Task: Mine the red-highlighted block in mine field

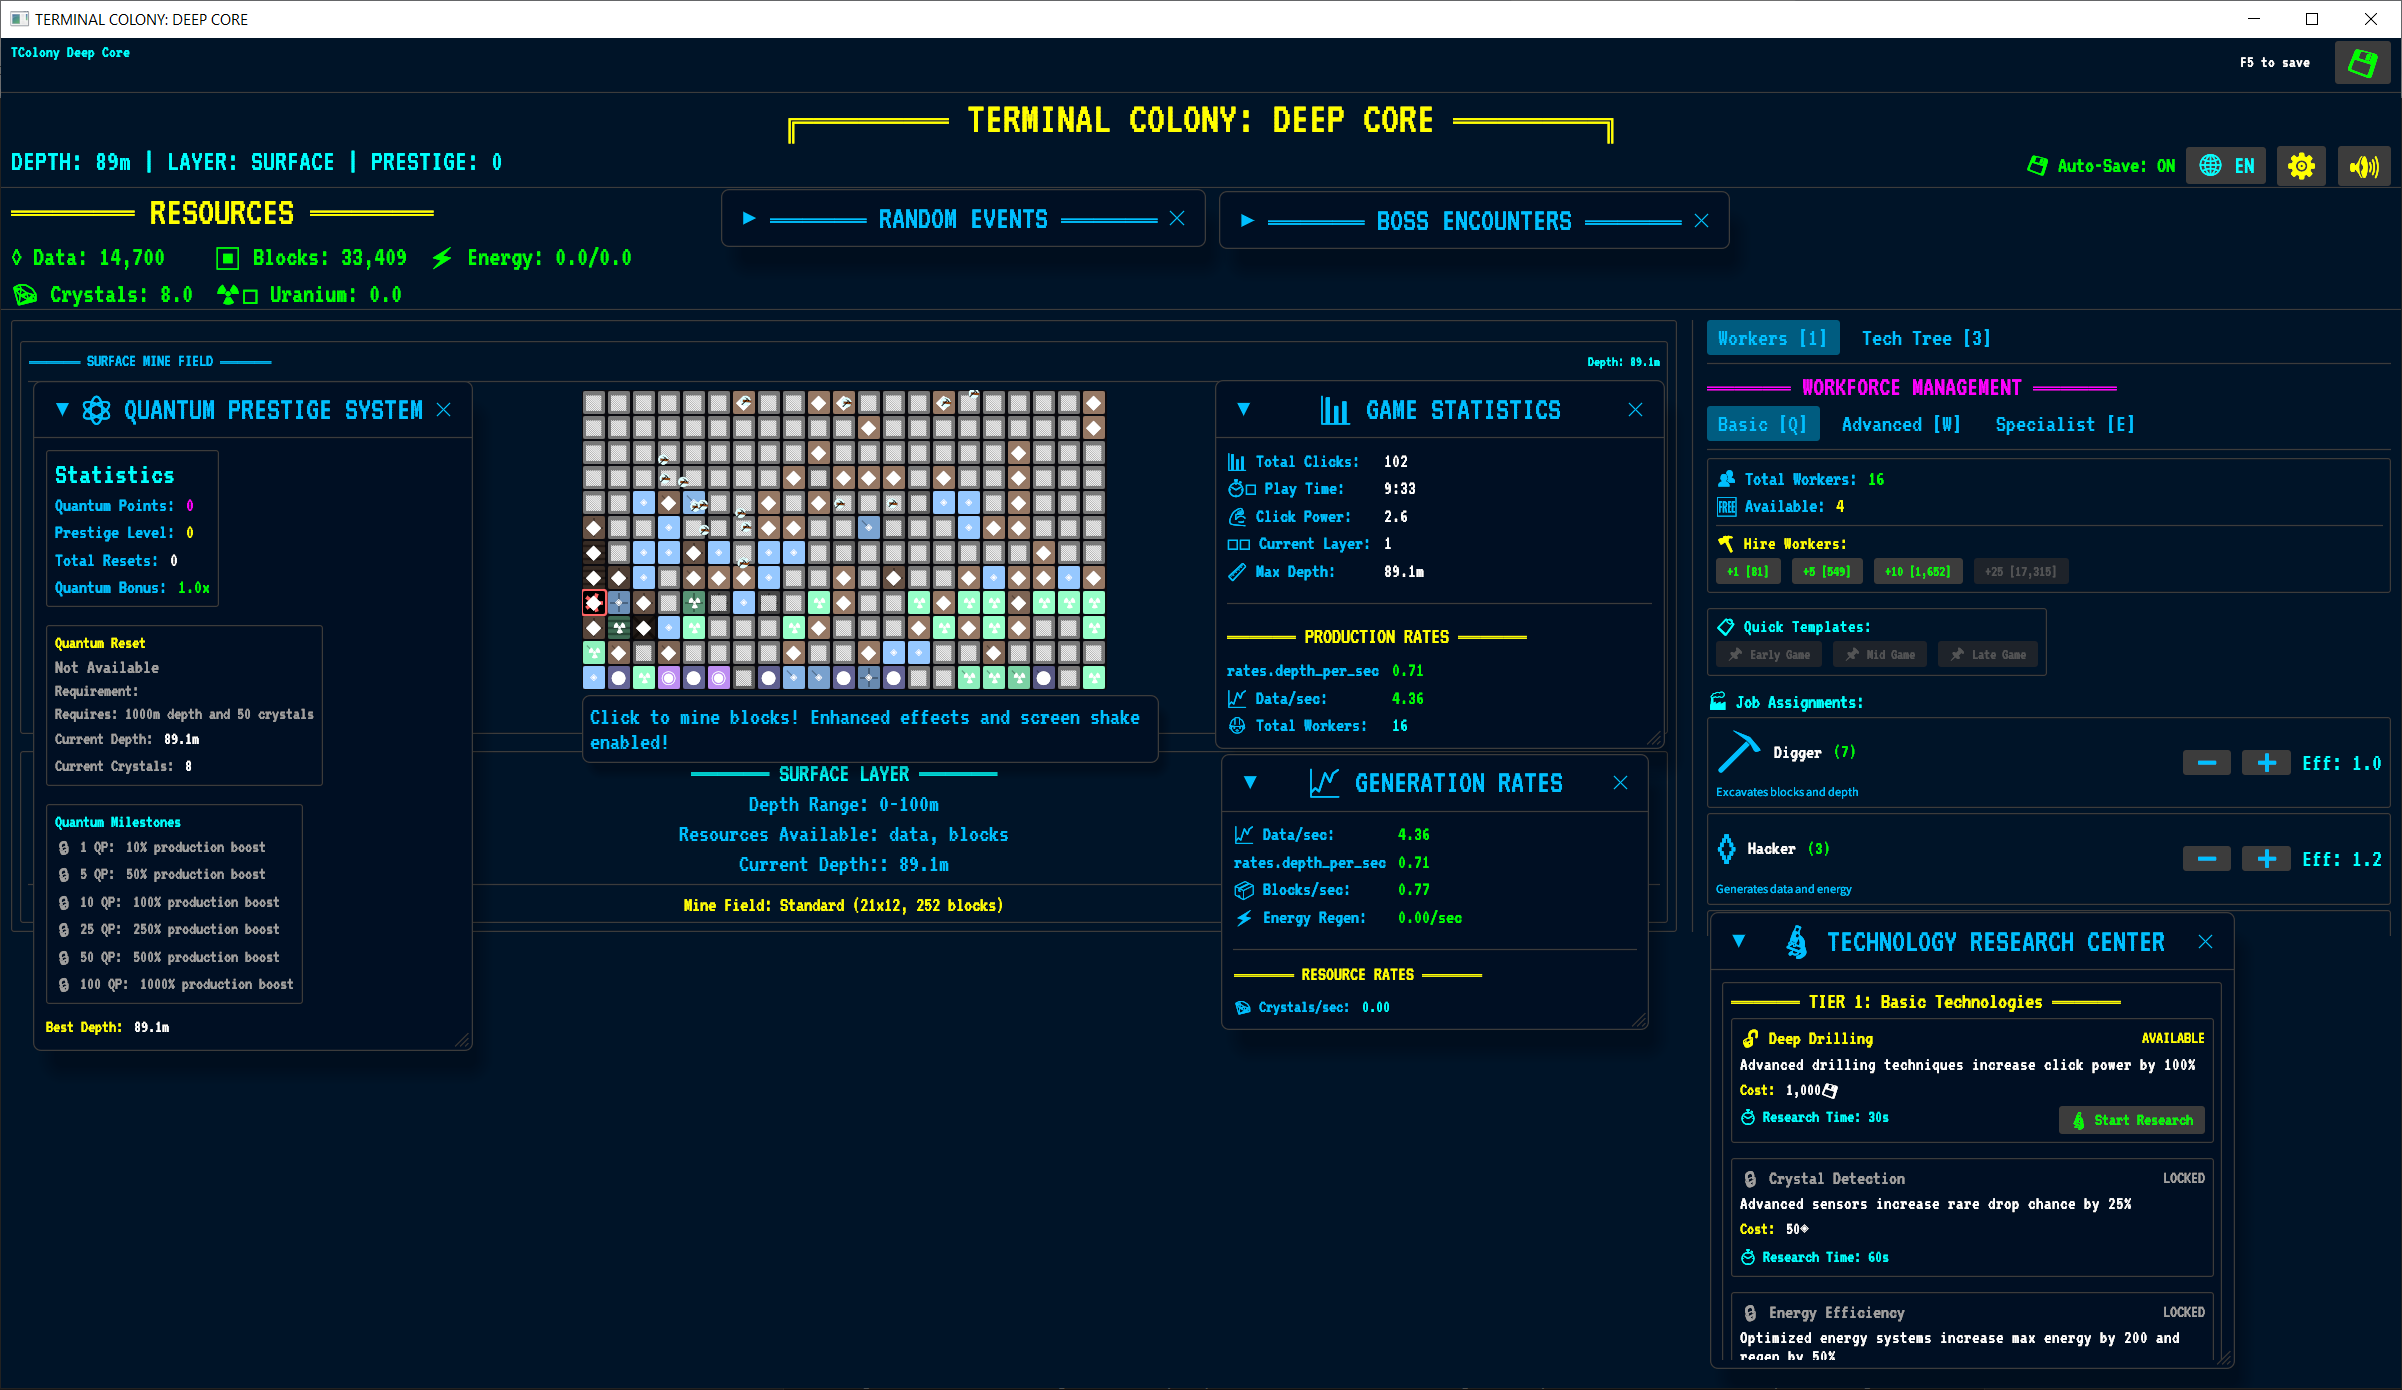Action: pyautogui.click(x=594, y=602)
